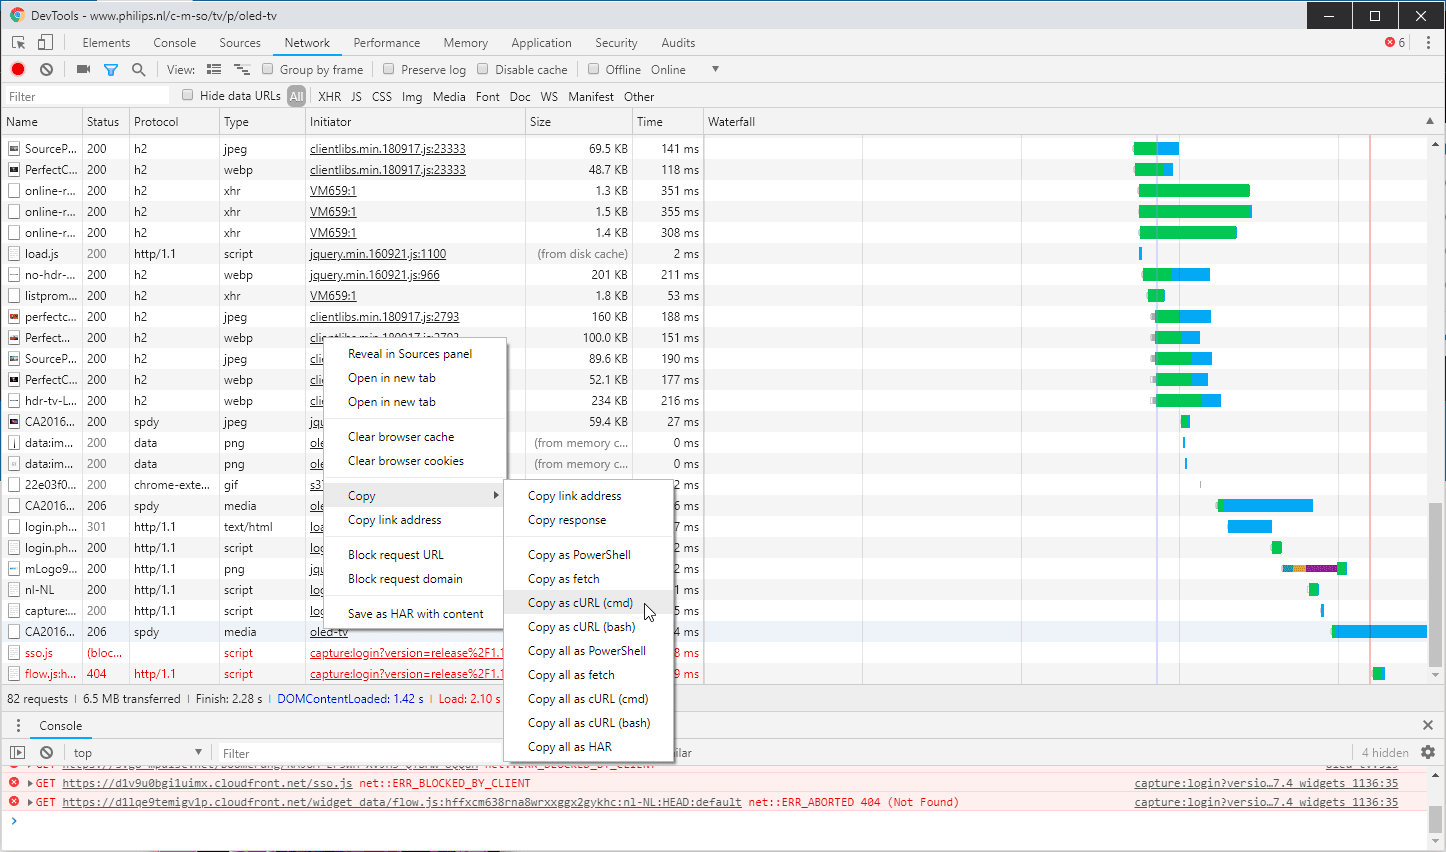Select Copy as cURL (cmd) from the menu
The image size is (1446, 852).
[x=581, y=602]
